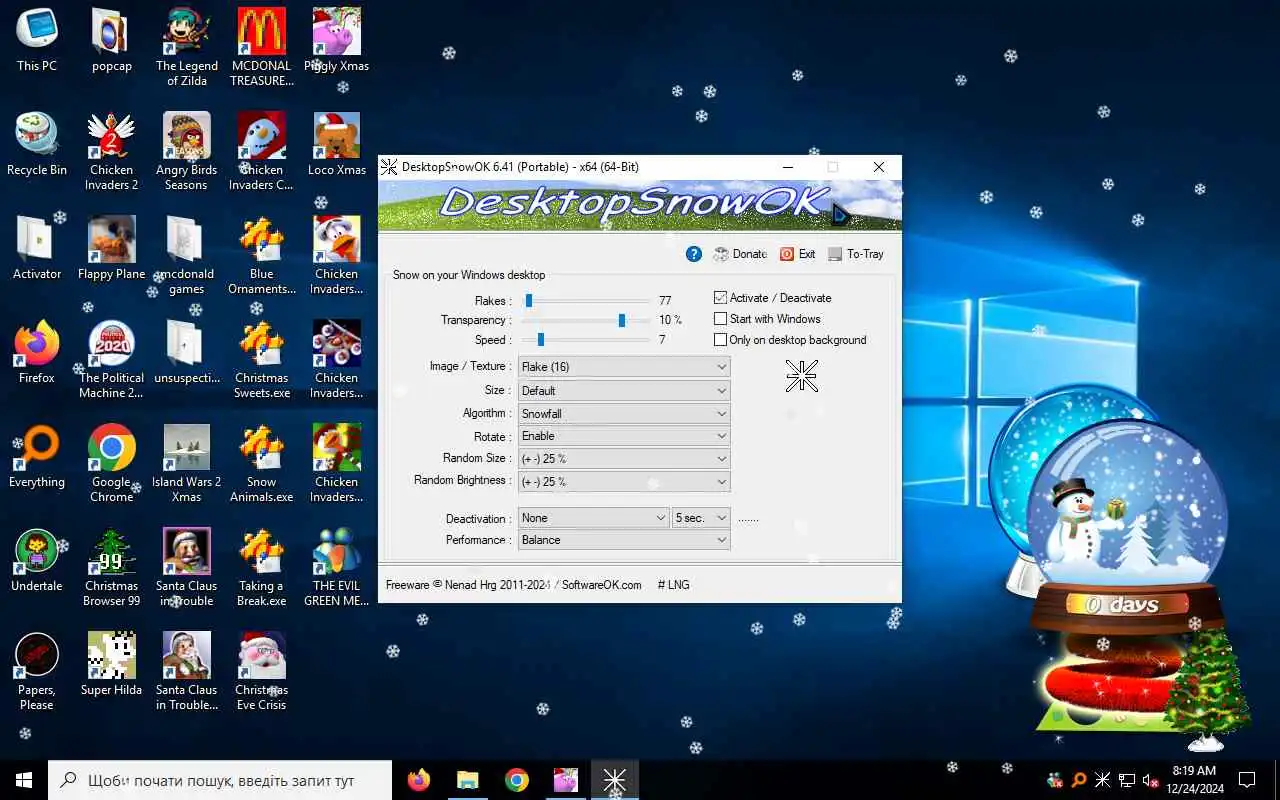Select THE EVIL GREEN ME icon
The height and width of the screenshot is (800, 1280).
[337, 567]
